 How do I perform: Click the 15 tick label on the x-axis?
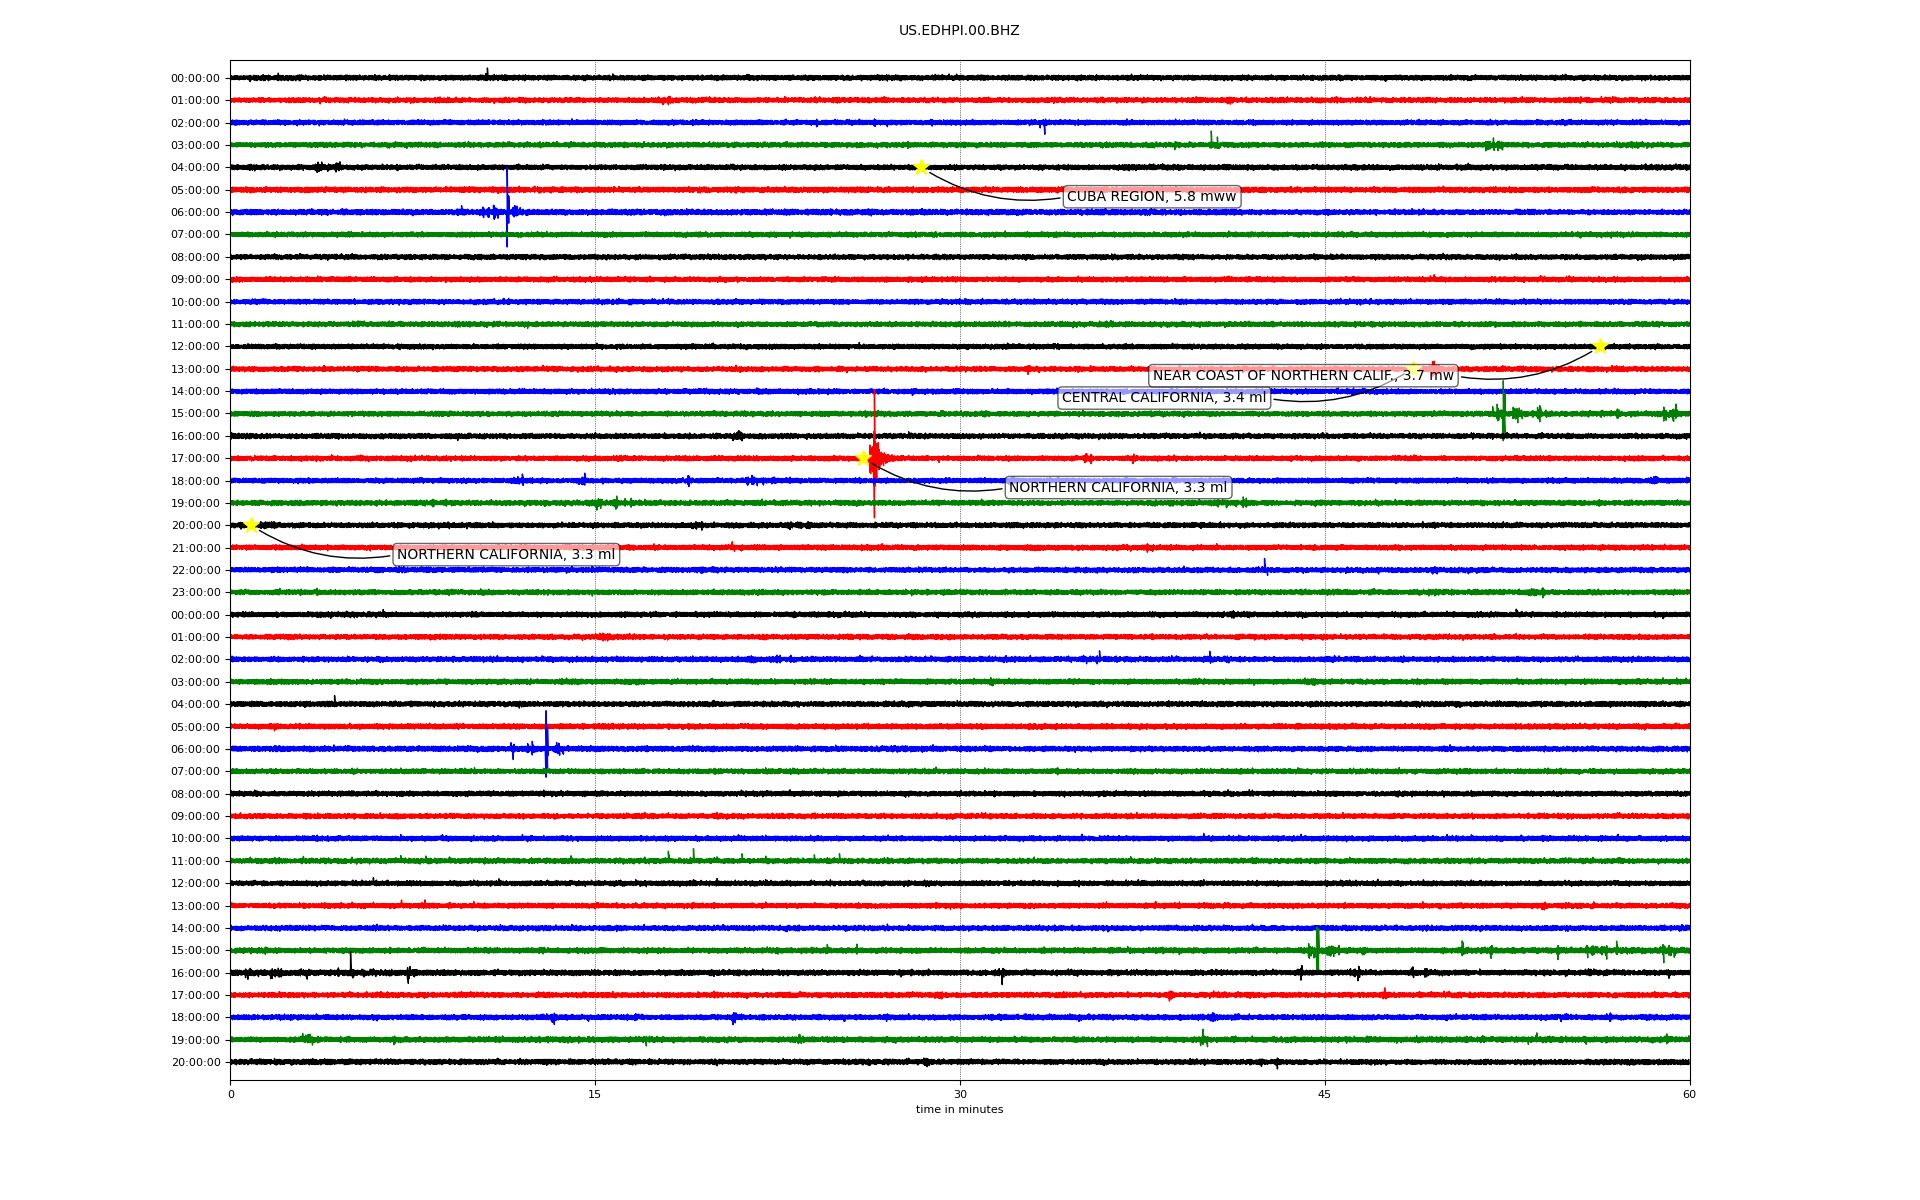pyautogui.click(x=595, y=1094)
